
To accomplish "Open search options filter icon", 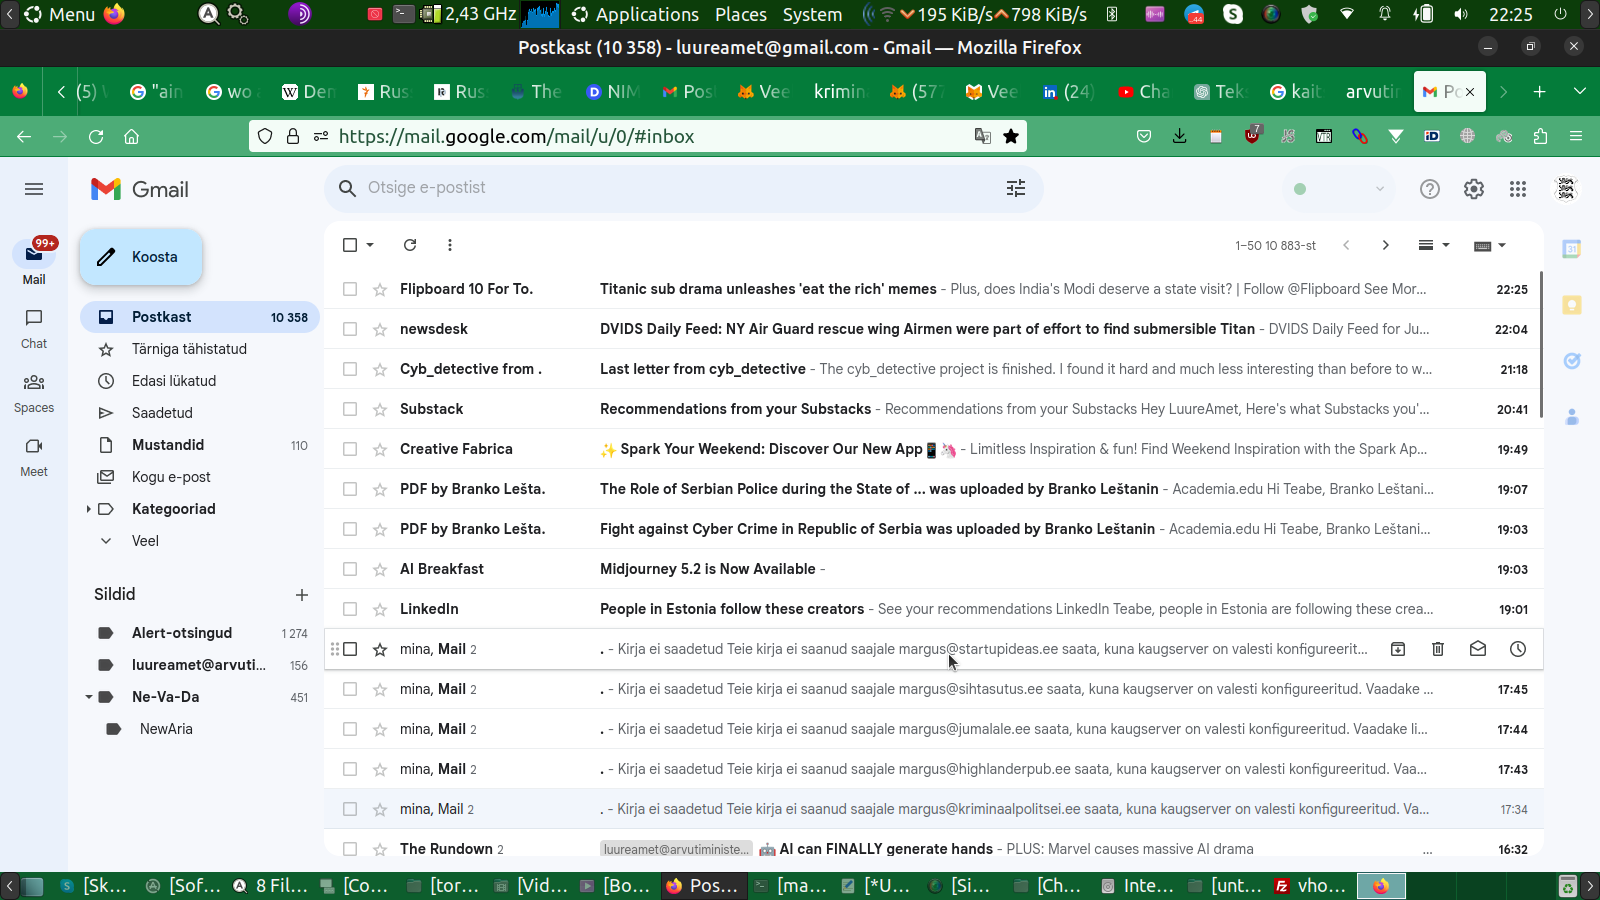I will tap(1016, 188).
